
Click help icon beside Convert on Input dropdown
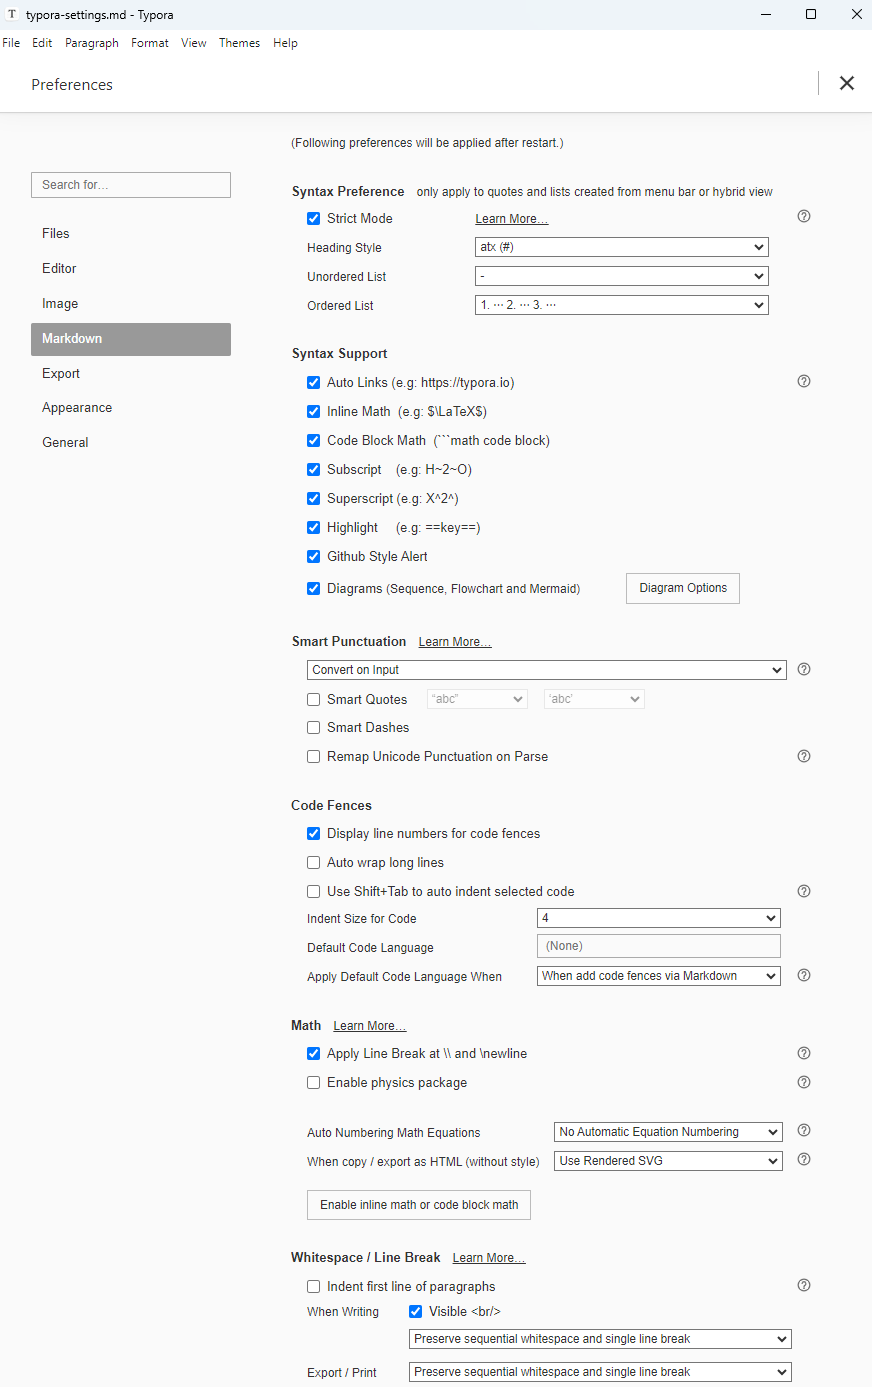pyautogui.click(x=804, y=669)
